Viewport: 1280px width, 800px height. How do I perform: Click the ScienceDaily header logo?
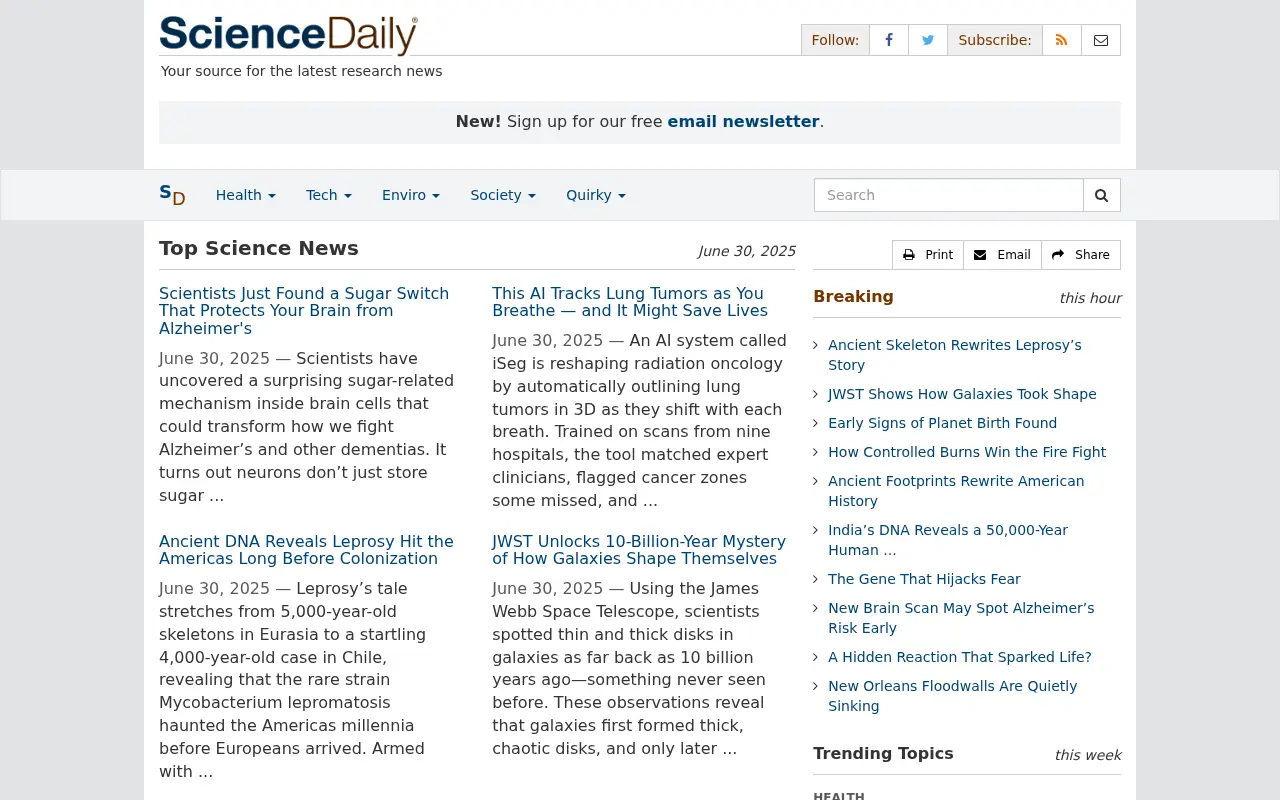[288, 35]
